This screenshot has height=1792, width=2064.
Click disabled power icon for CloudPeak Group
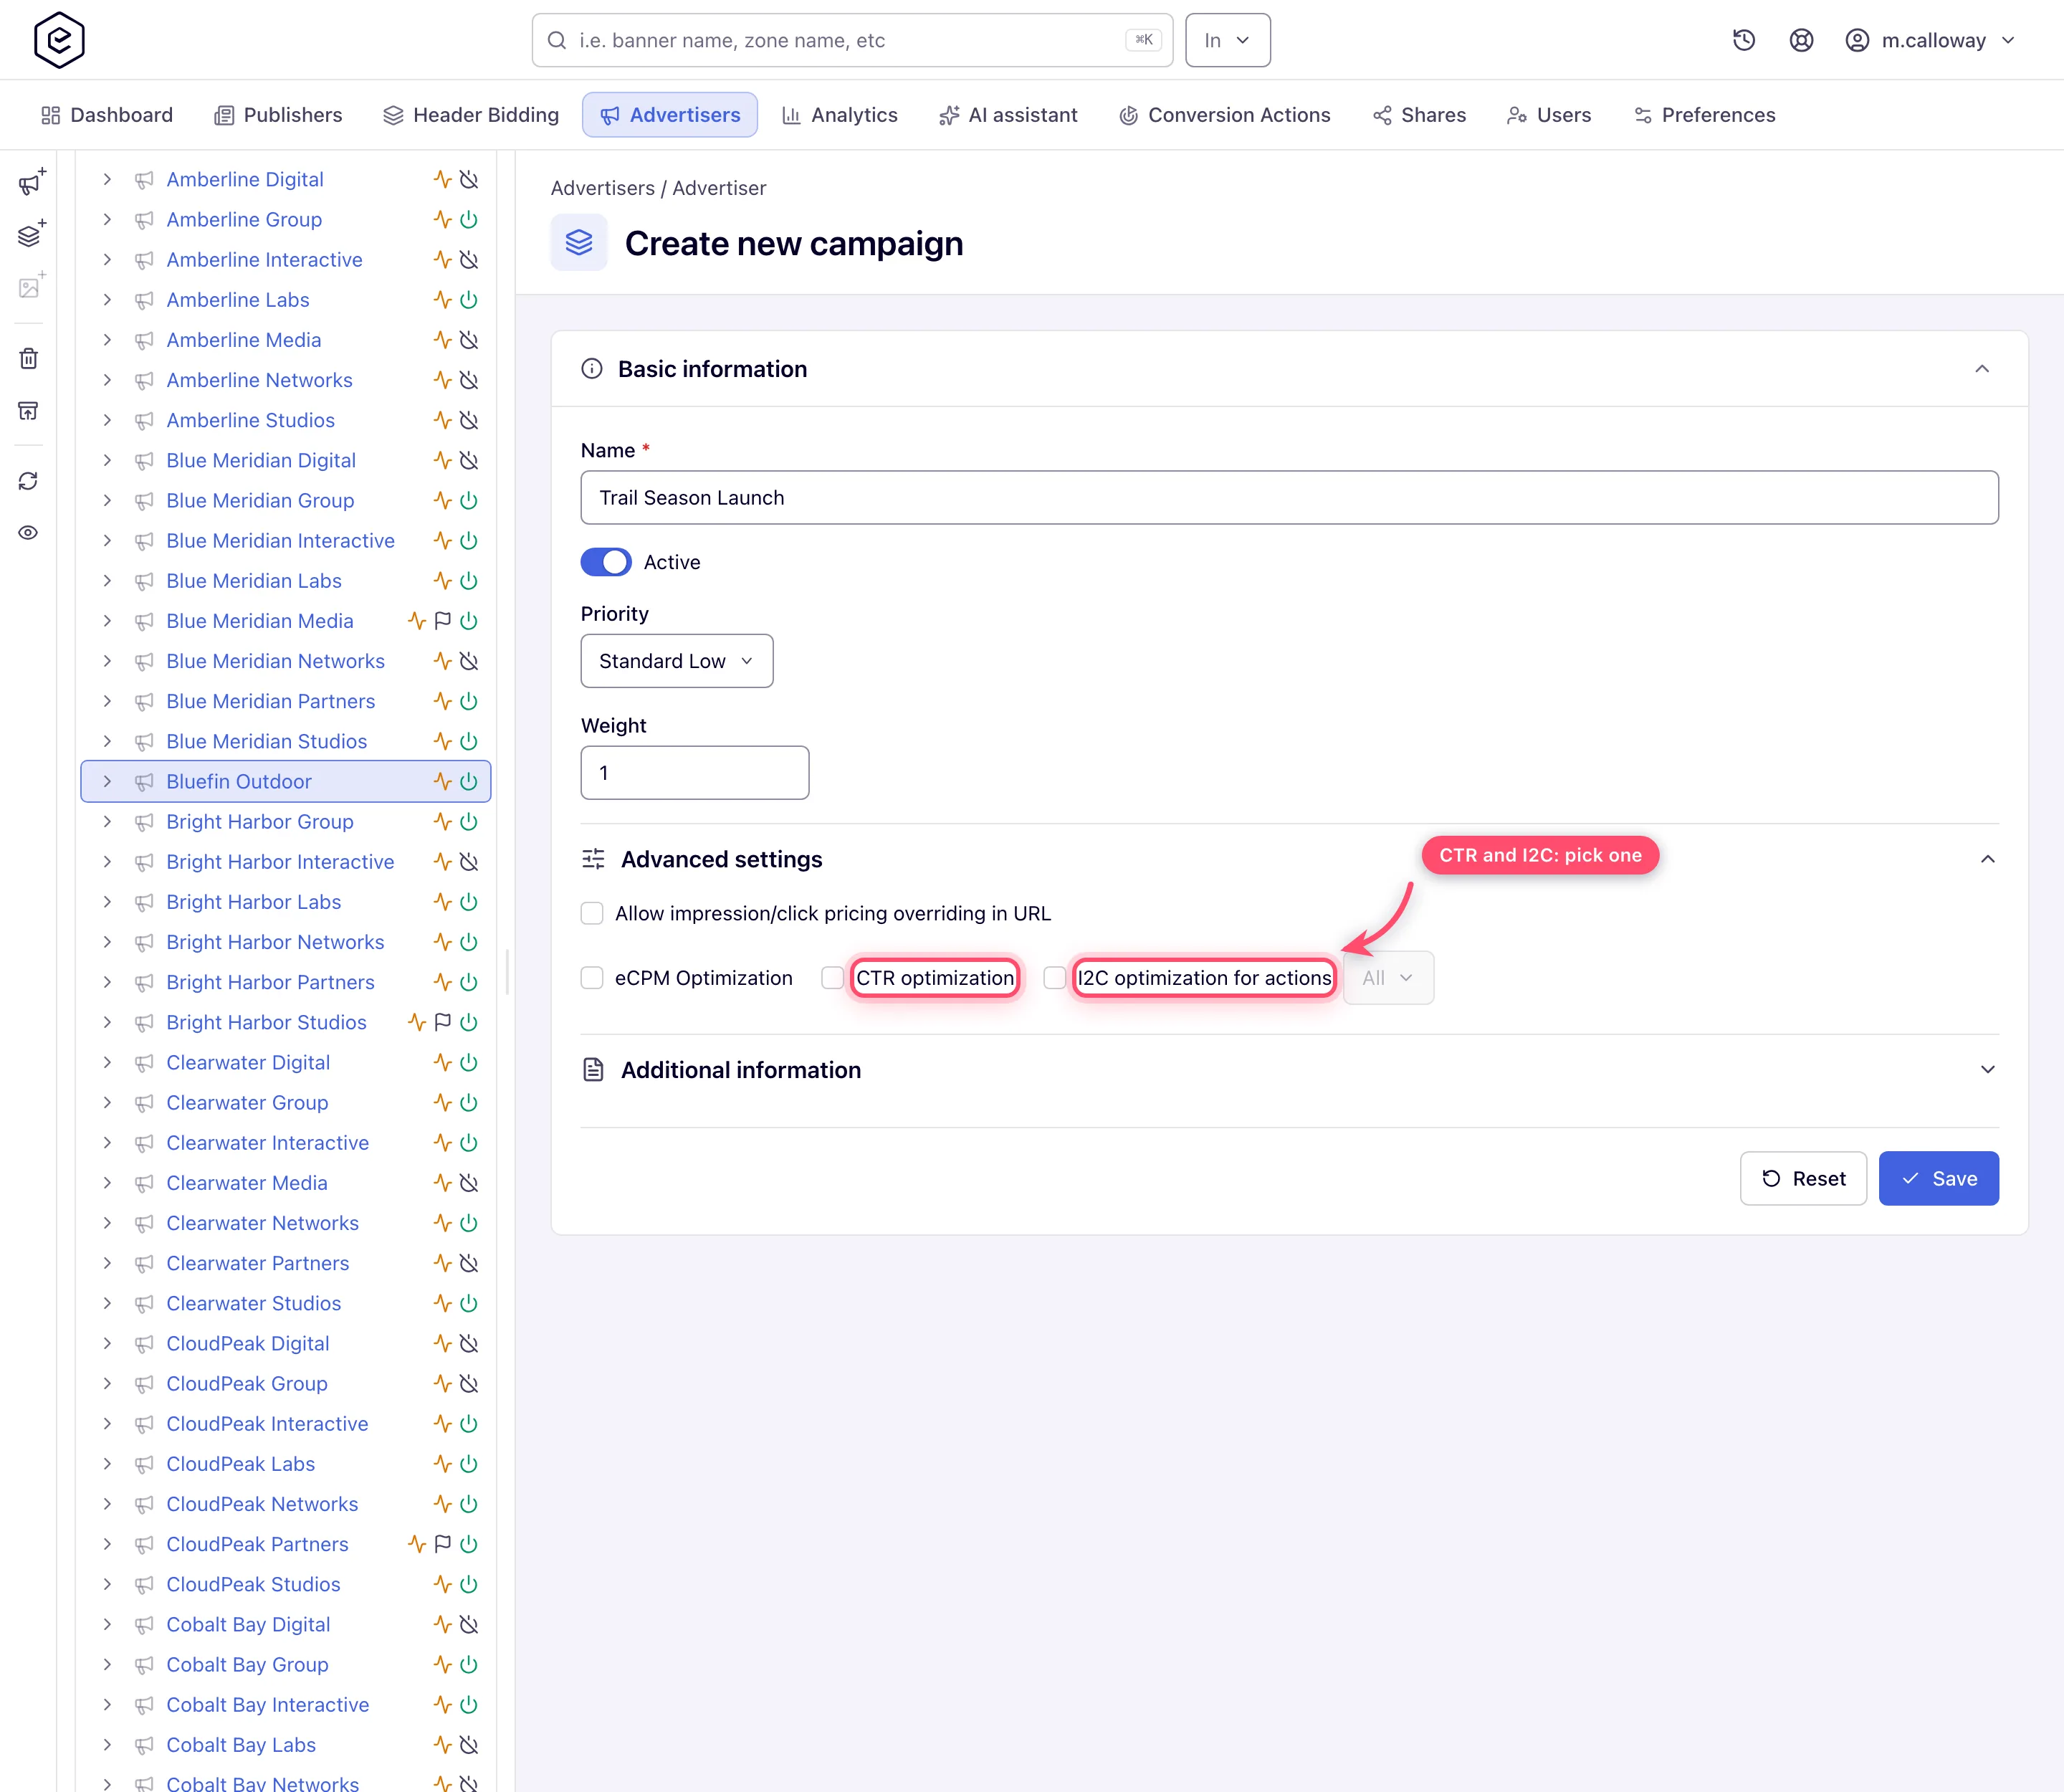[x=469, y=1384]
